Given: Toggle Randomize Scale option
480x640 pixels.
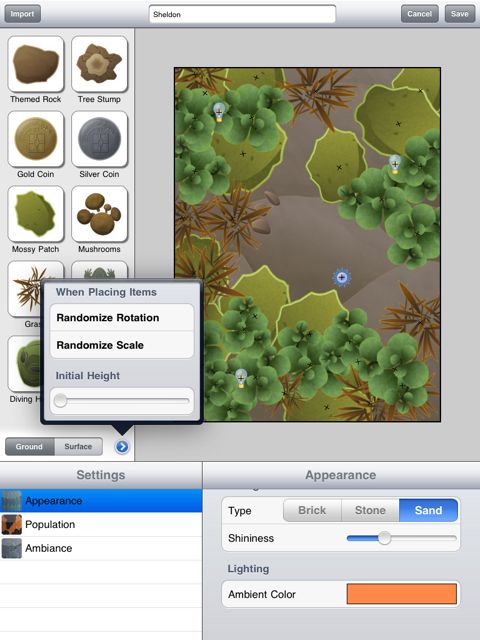Looking at the screenshot, I should click(x=122, y=345).
